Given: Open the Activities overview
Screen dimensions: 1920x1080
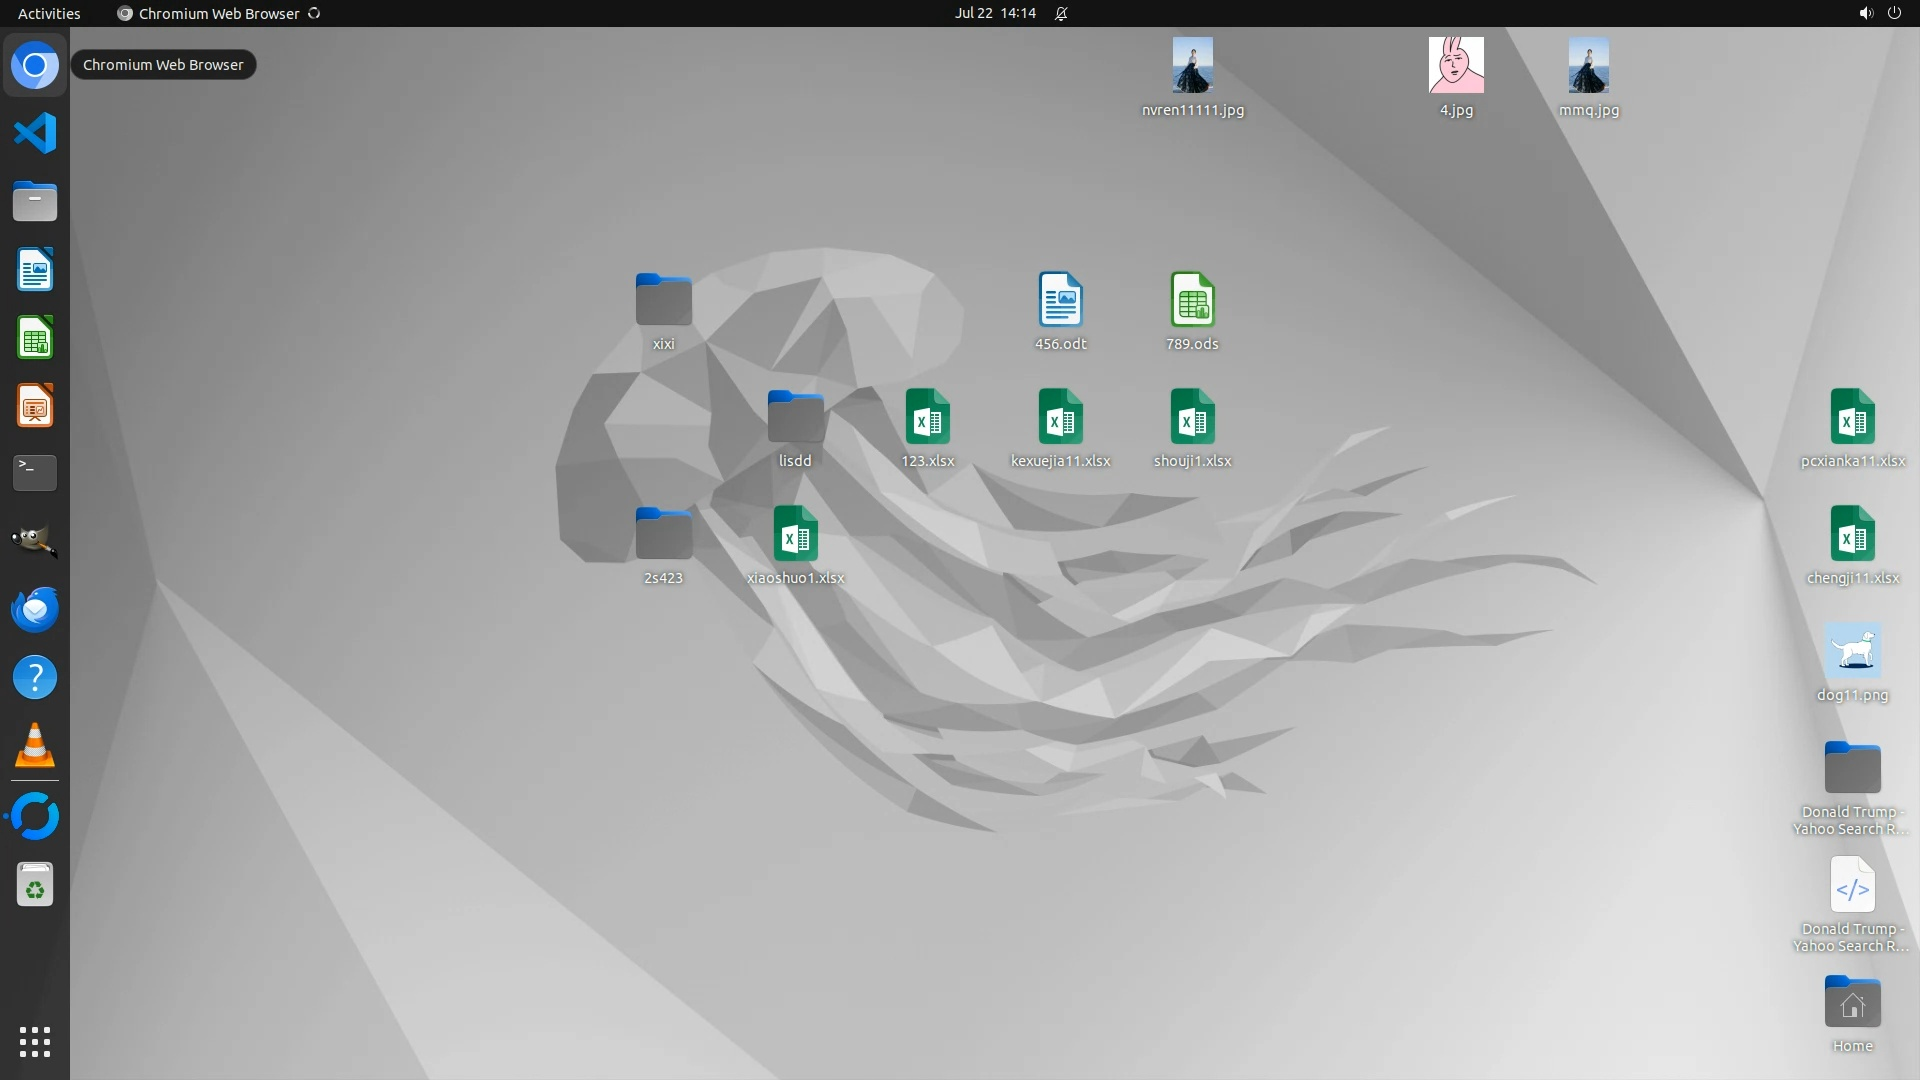Looking at the screenshot, I should tap(49, 13).
